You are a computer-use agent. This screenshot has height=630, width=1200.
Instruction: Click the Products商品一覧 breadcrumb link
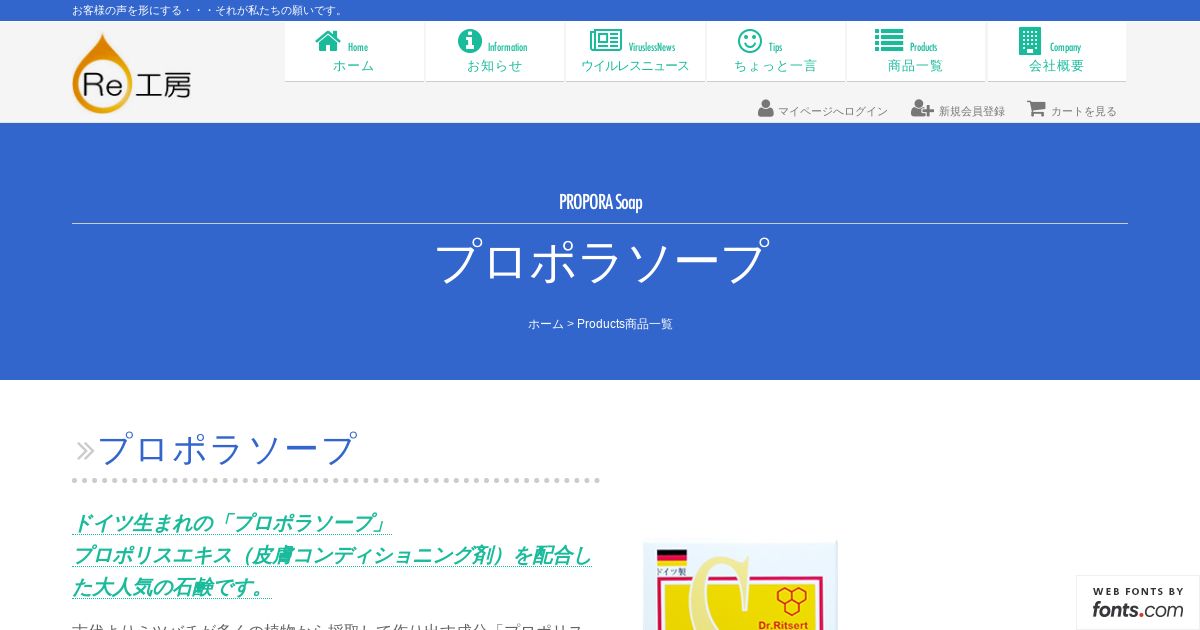click(x=625, y=324)
